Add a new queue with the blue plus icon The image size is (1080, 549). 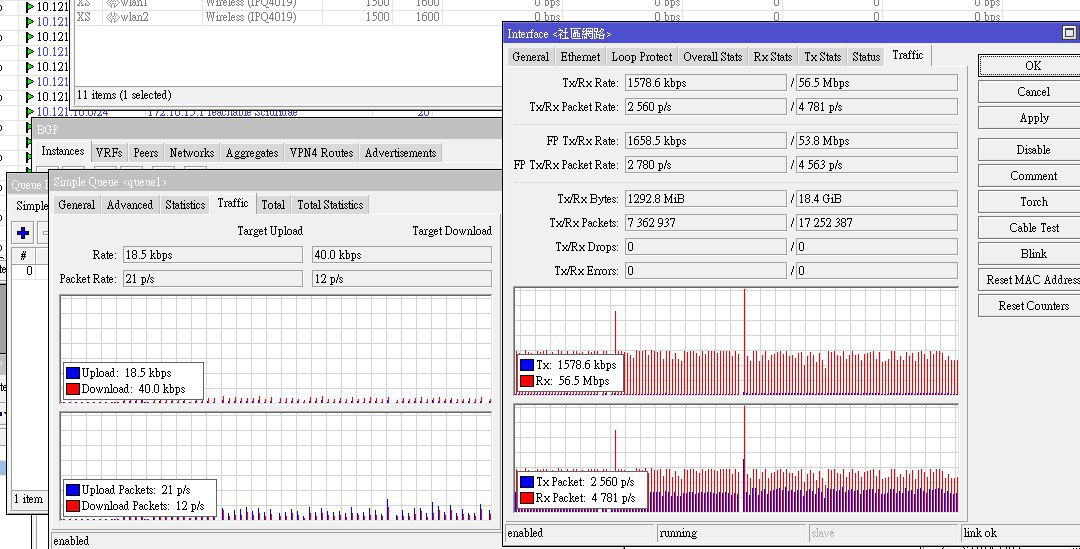pyautogui.click(x=23, y=233)
